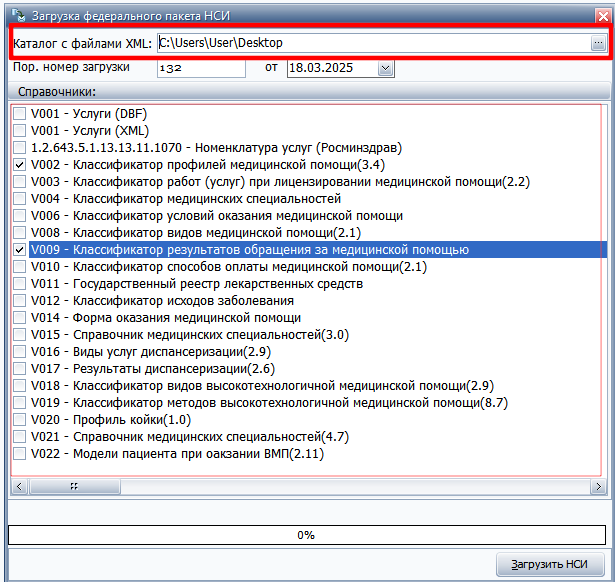Check V022 Модели пациента checkbox
The image size is (615, 582).
[x=19, y=454]
